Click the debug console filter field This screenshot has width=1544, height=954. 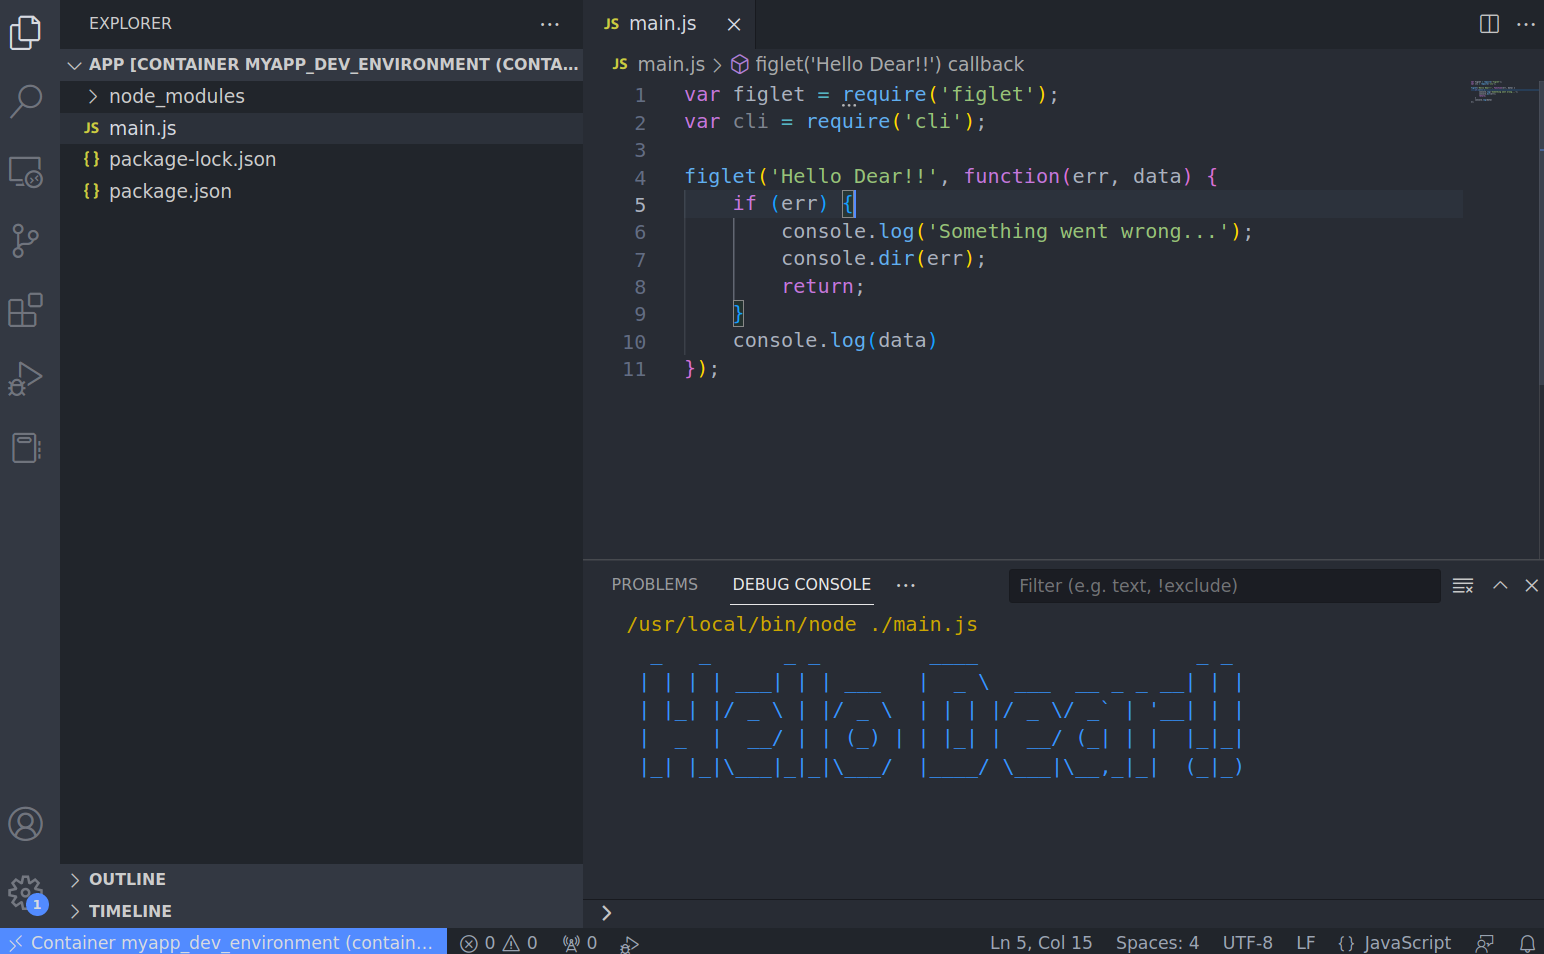[x=1225, y=586]
